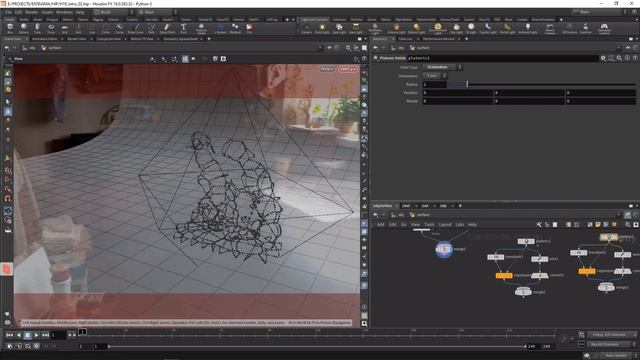This screenshot has height=360, width=640.
Task: Click the surface path segment in parameter pane
Action: (x=420, y=48)
